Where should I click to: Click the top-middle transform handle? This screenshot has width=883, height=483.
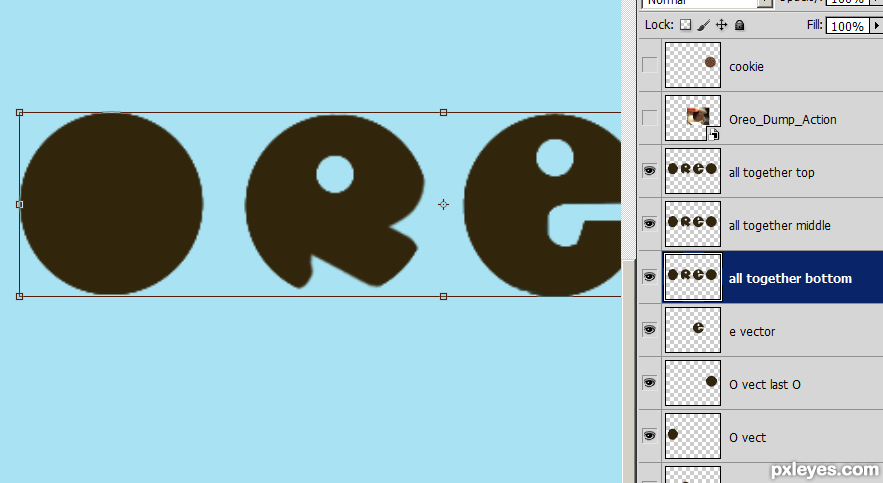[x=443, y=113]
